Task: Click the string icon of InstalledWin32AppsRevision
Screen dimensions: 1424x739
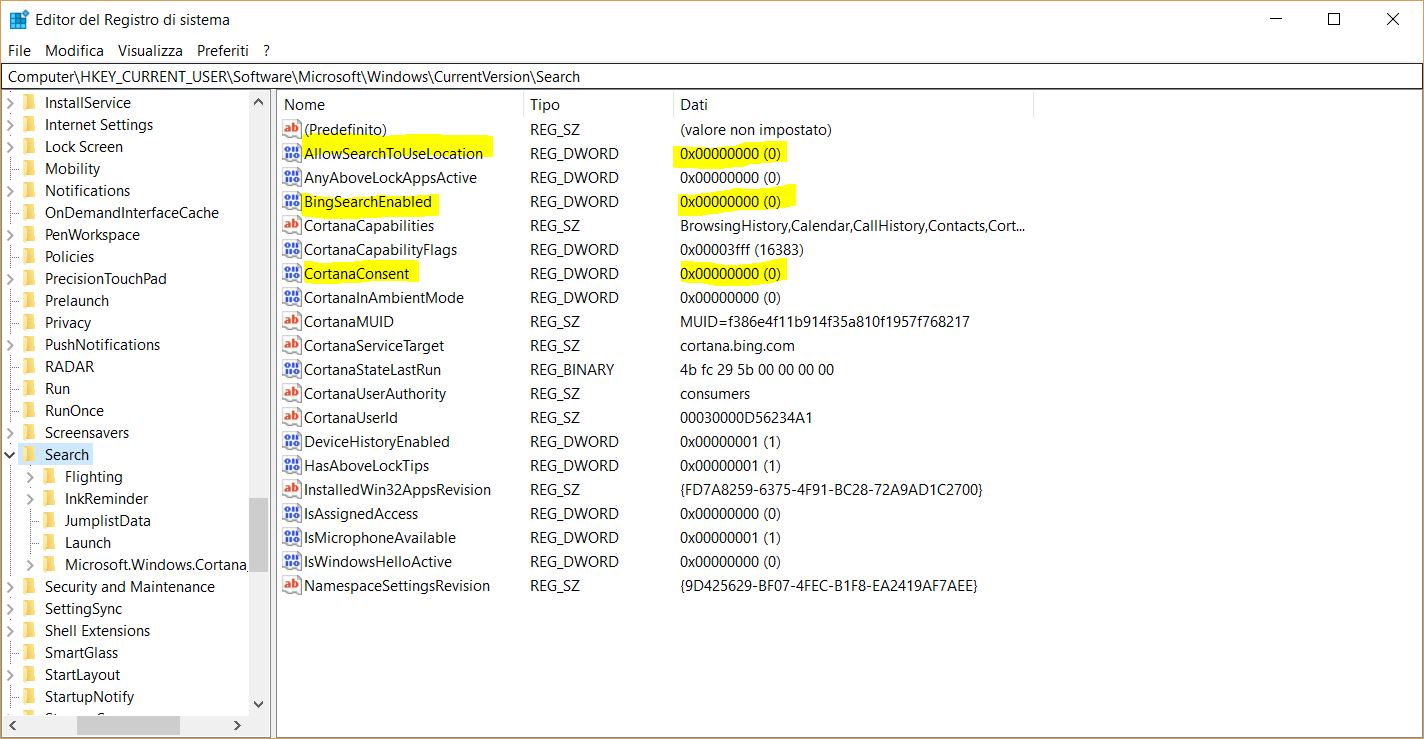Action: (x=291, y=489)
